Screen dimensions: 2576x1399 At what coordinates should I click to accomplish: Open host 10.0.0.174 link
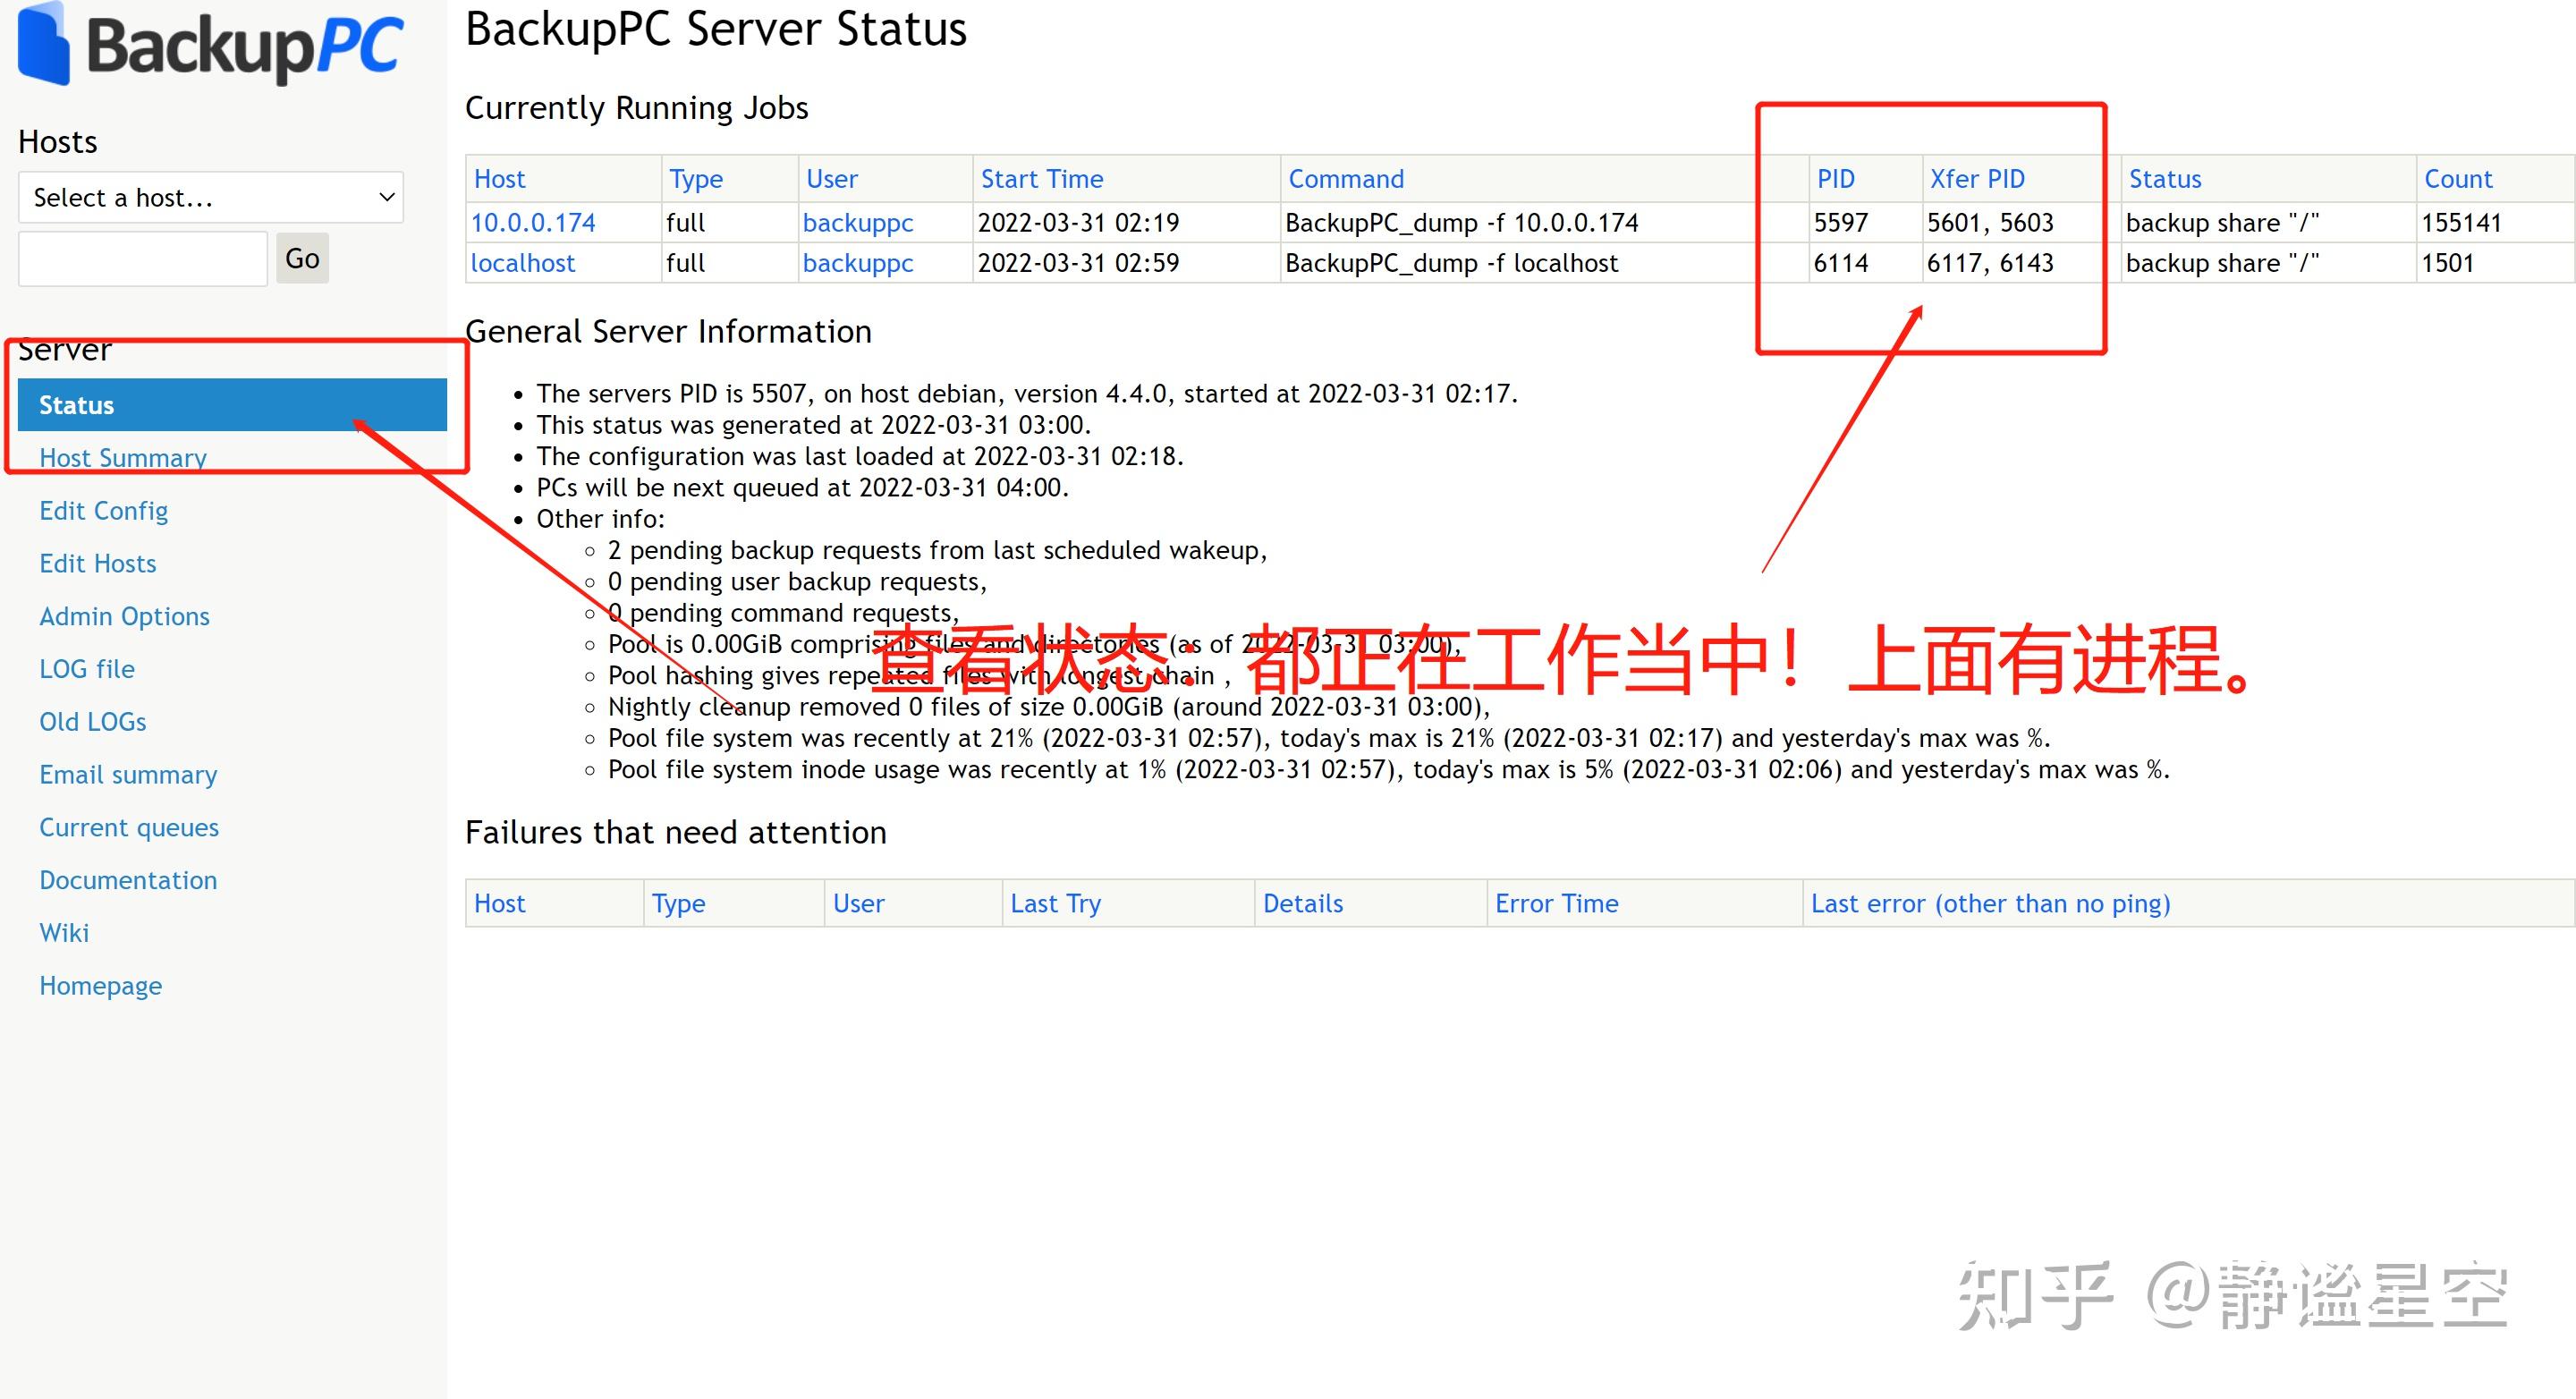coord(533,222)
